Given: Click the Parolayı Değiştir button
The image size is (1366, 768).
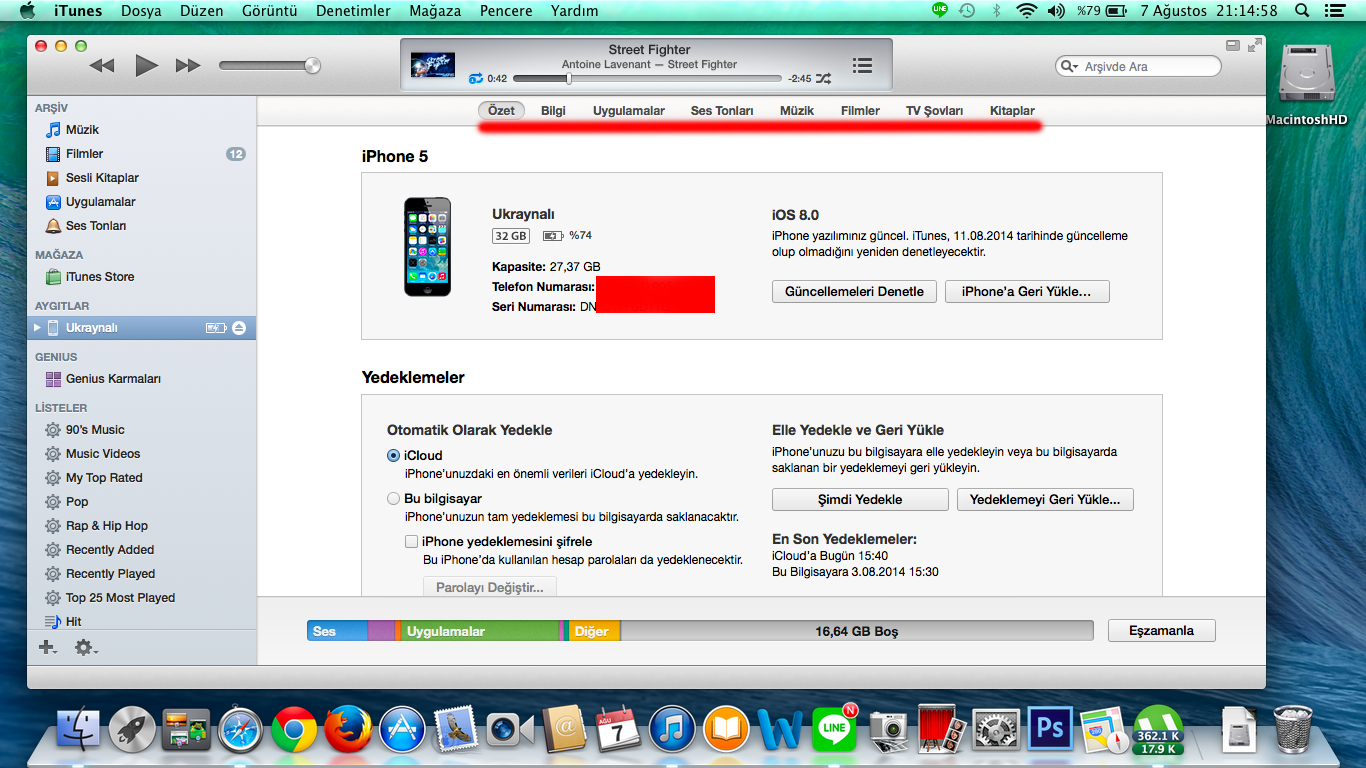Looking at the screenshot, I should [x=490, y=587].
